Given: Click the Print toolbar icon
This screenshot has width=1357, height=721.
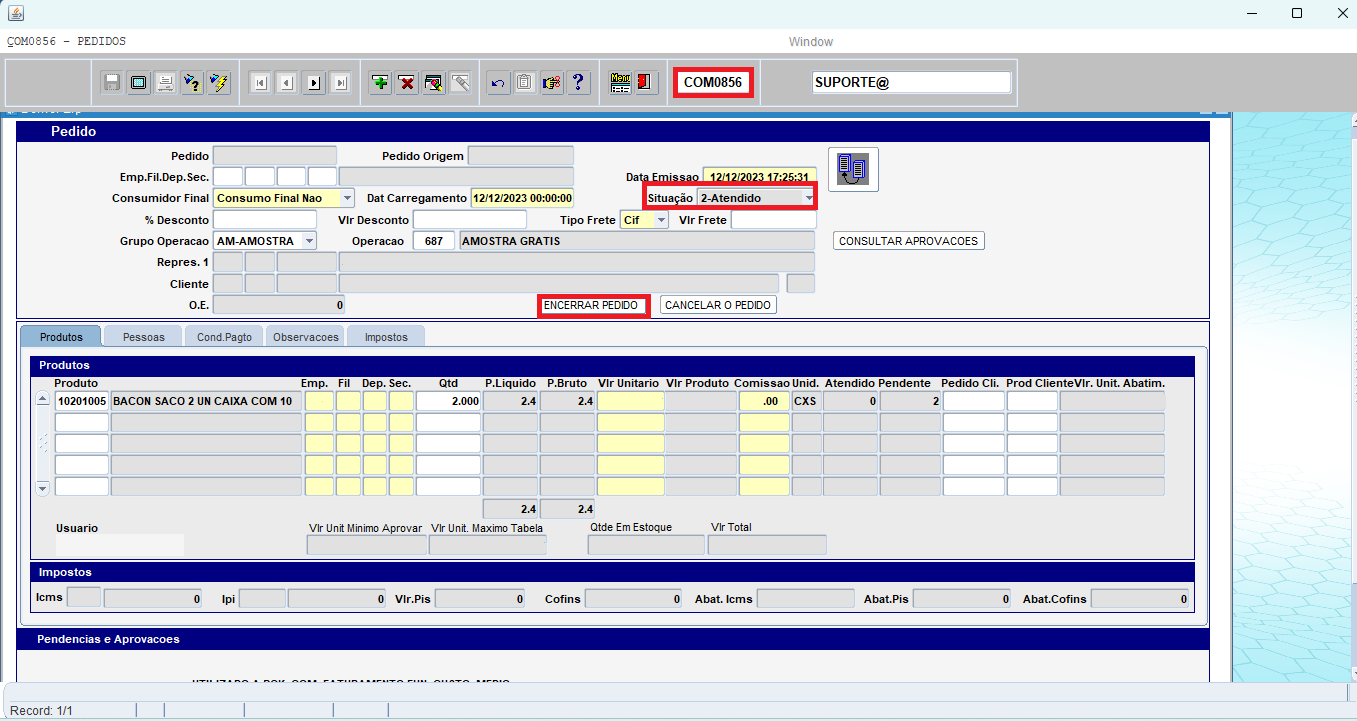Looking at the screenshot, I should tap(166, 83).
